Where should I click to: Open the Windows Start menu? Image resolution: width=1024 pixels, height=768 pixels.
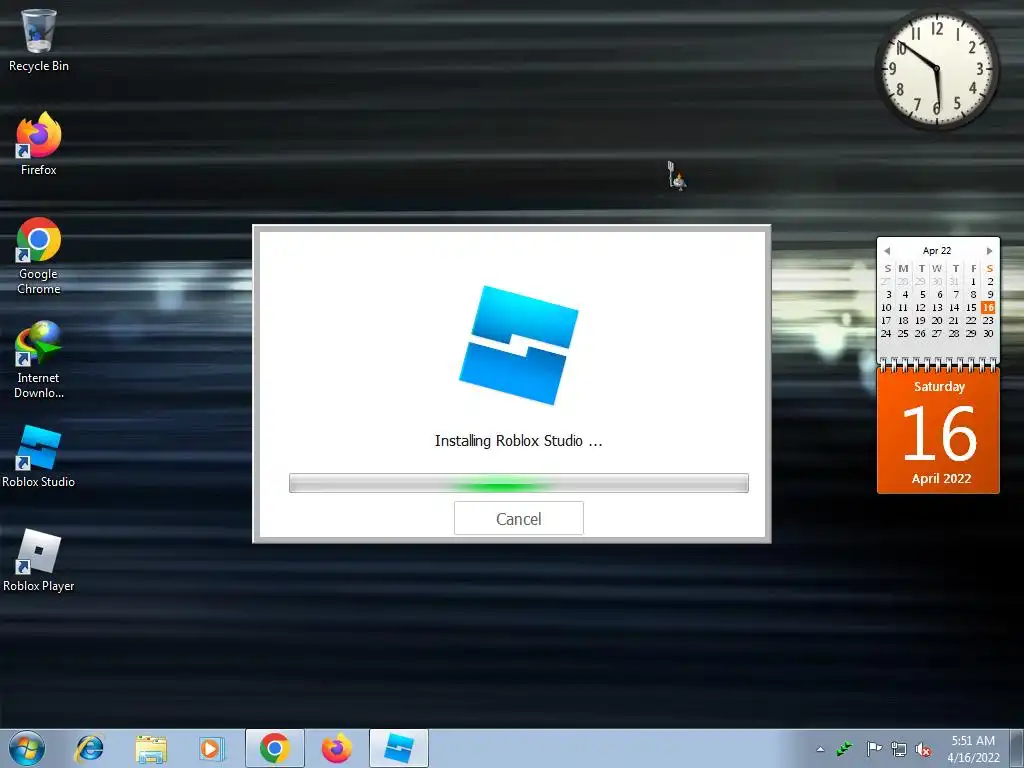[x=27, y=748]
